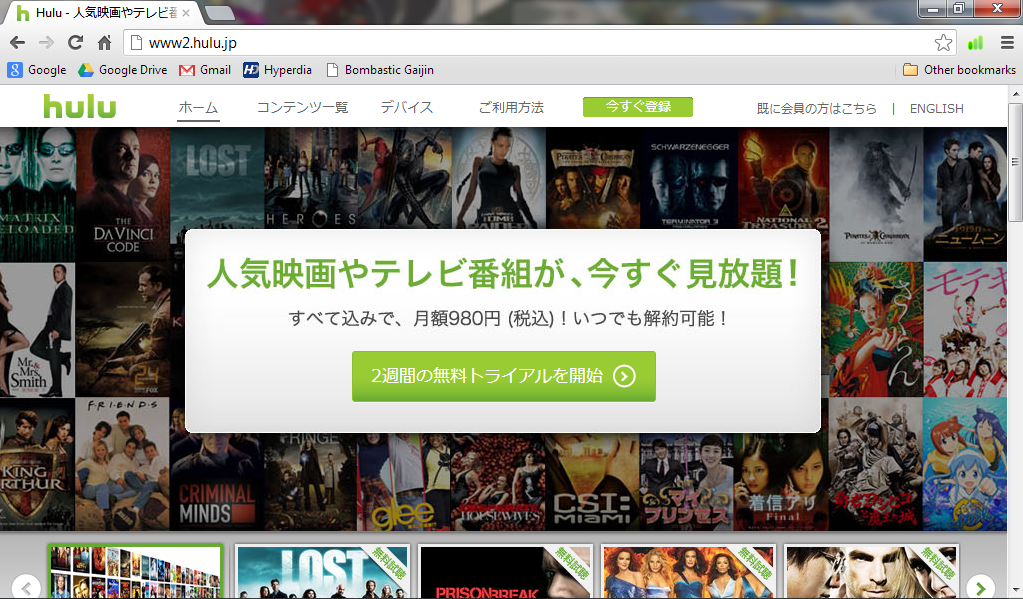Click the Friends poster
Screen dimensions: 1023x599
point(122,463)
